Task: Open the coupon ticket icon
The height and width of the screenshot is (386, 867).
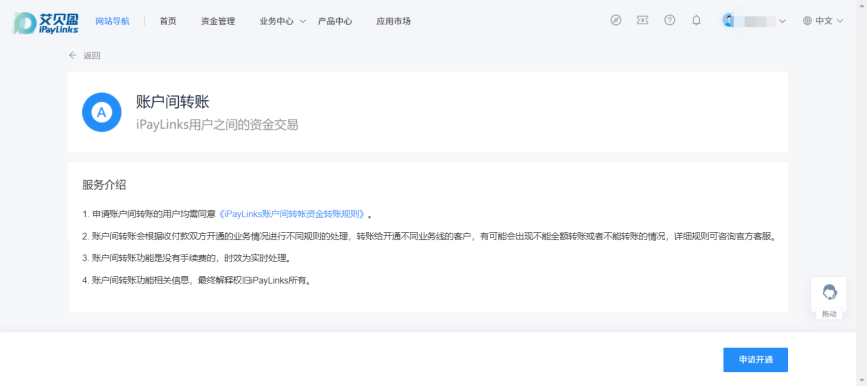Action: pyautogui.click(x=642, y=20)
